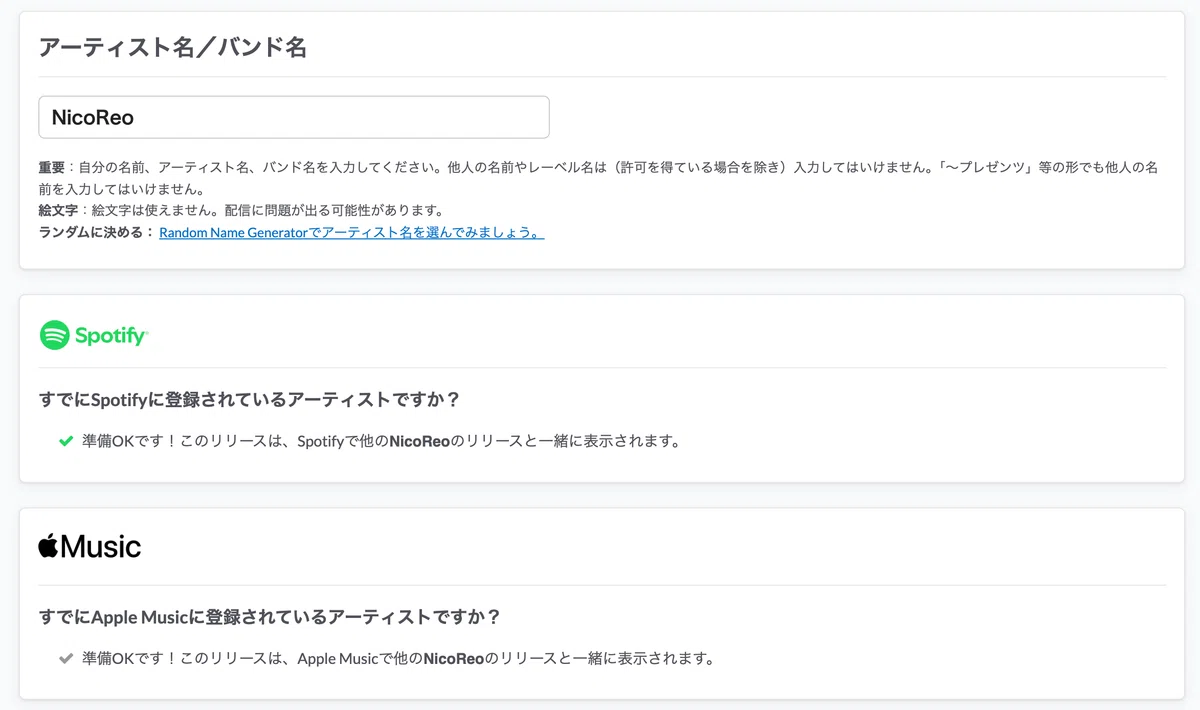
Task: Click the artist name input field containing NicoReo
Action: click(294, 117)
